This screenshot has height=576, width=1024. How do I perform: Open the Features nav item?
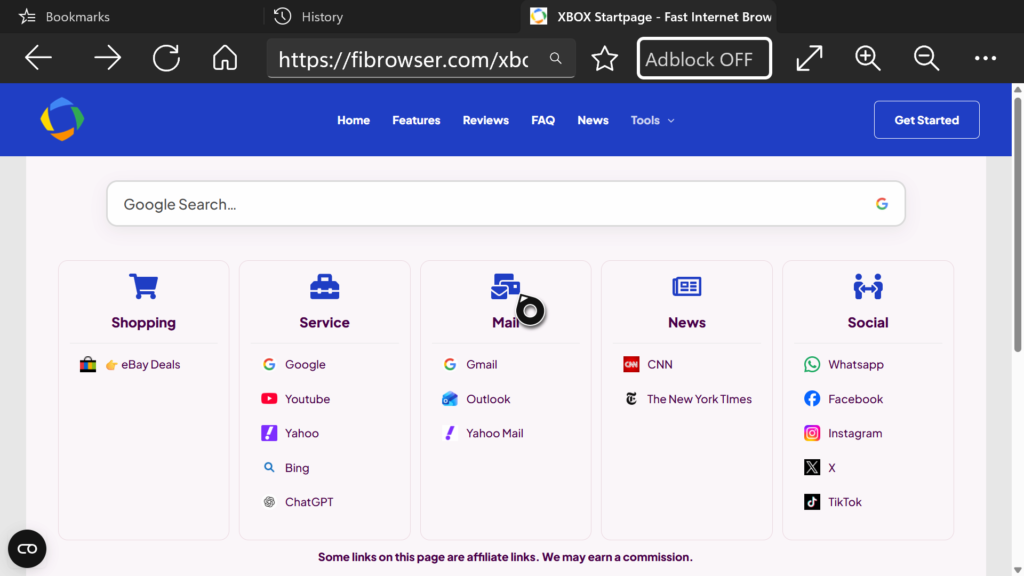(x=416, y=120)
